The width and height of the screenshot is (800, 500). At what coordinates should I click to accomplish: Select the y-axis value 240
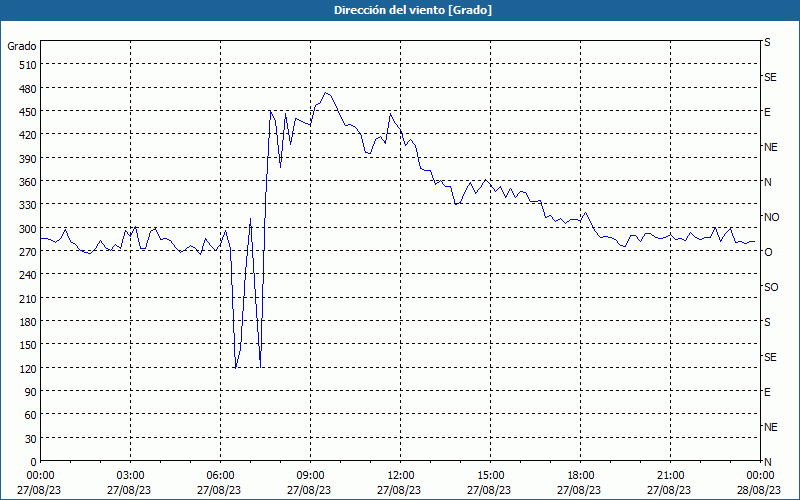pyautogui.click(x=29, y=276)
